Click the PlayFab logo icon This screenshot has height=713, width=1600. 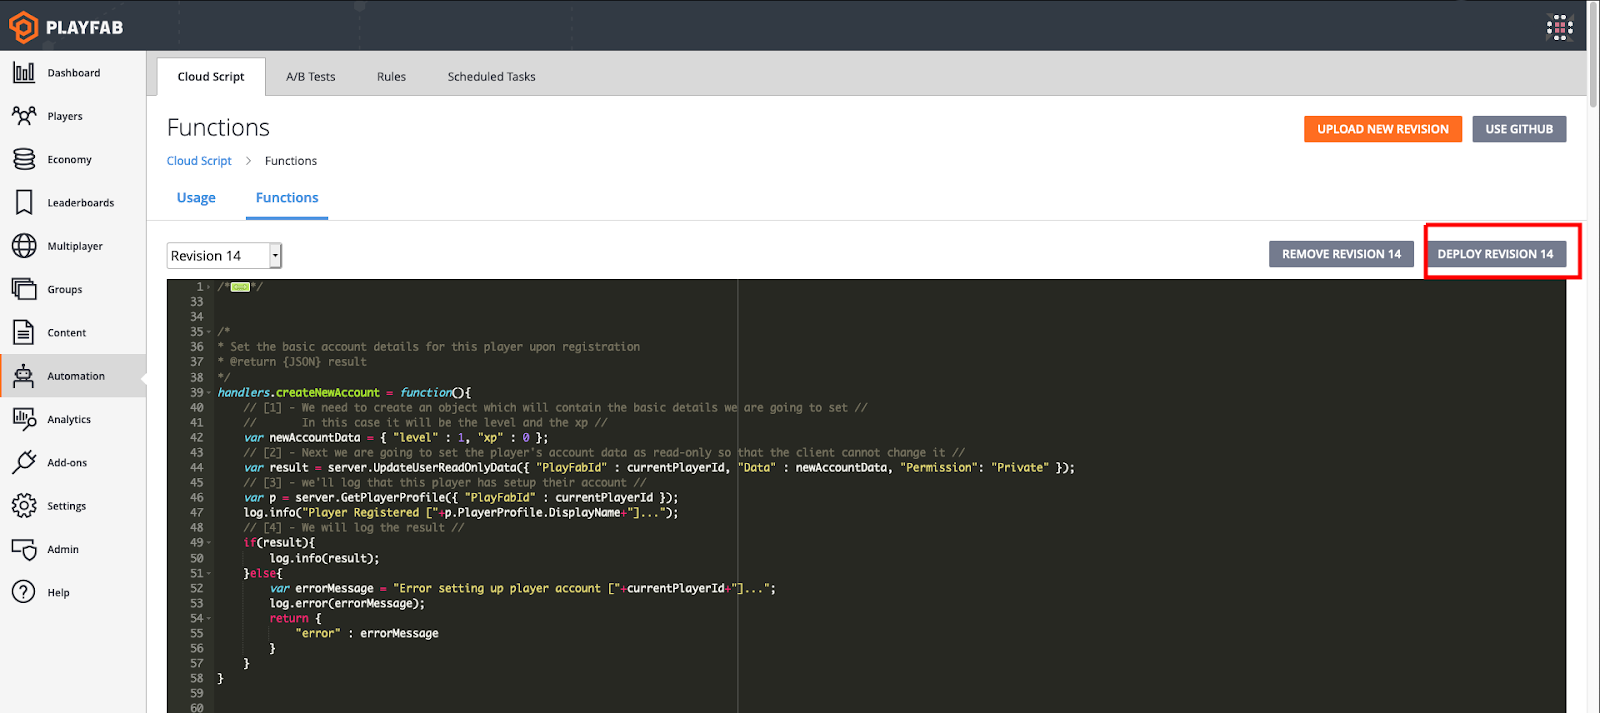23,27
